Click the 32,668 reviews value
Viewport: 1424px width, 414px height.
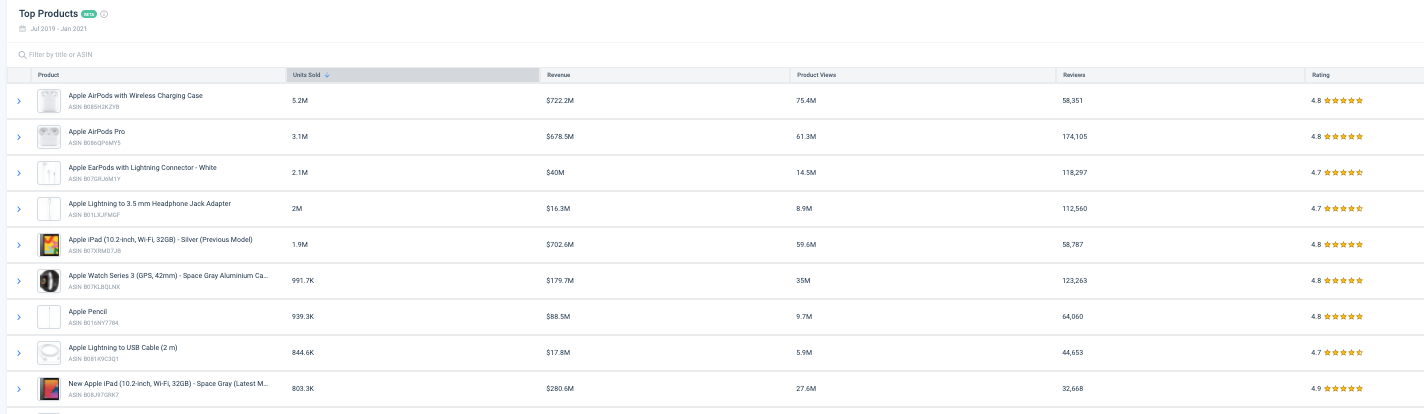coord(1073,389)
